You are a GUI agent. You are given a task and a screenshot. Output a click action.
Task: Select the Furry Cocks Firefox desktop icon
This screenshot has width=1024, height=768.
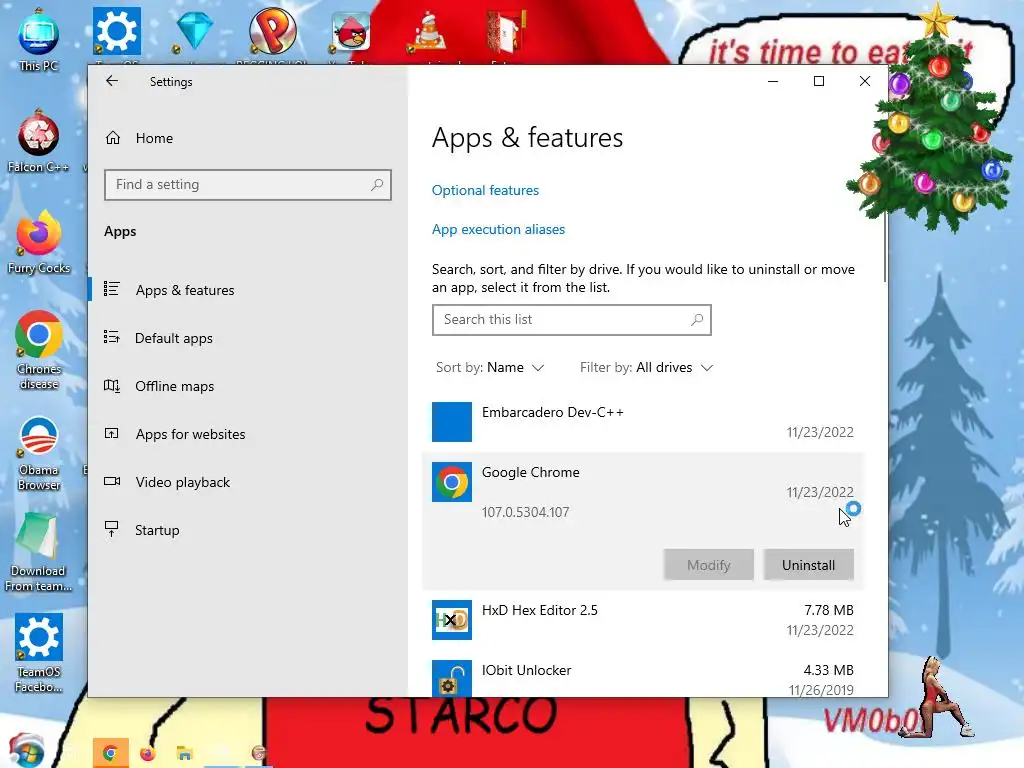(x=39, y=243)
